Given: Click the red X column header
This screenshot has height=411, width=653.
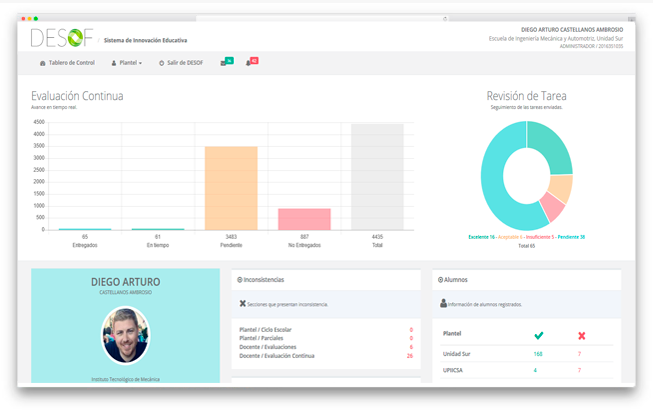Looking at the screenshot, I should click(581, 335).
